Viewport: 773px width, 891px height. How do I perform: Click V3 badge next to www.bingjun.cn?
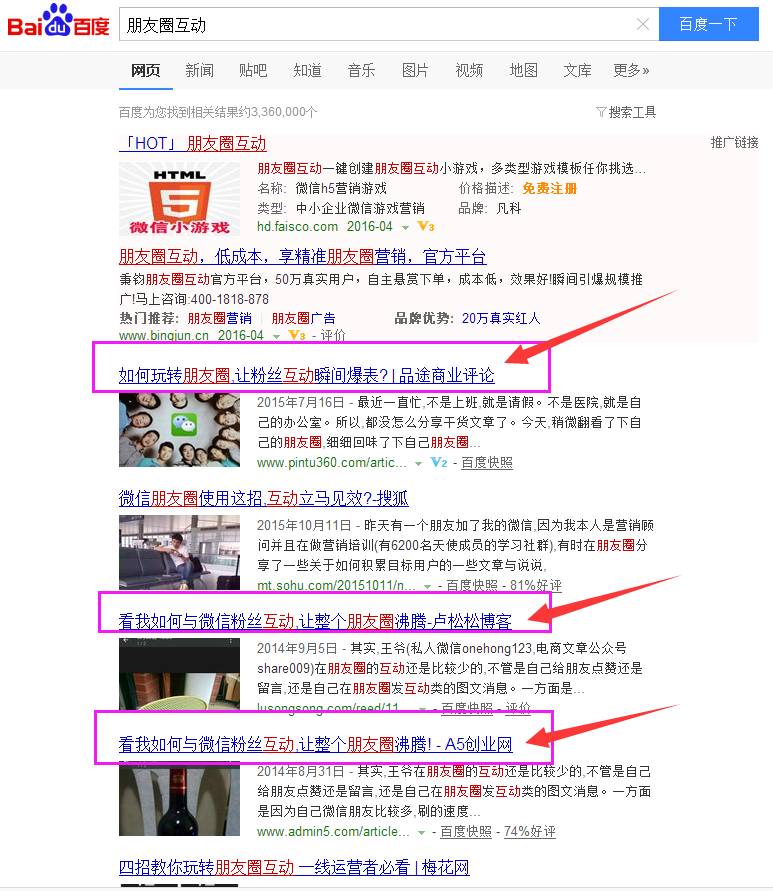pos(297,335)
